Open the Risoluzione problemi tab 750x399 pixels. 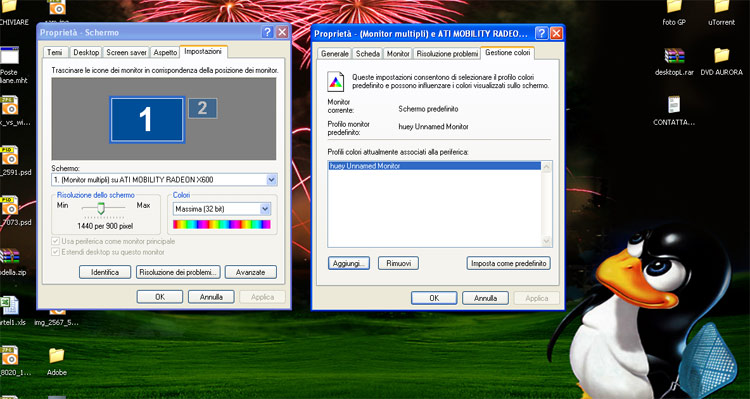click(447, 54)
